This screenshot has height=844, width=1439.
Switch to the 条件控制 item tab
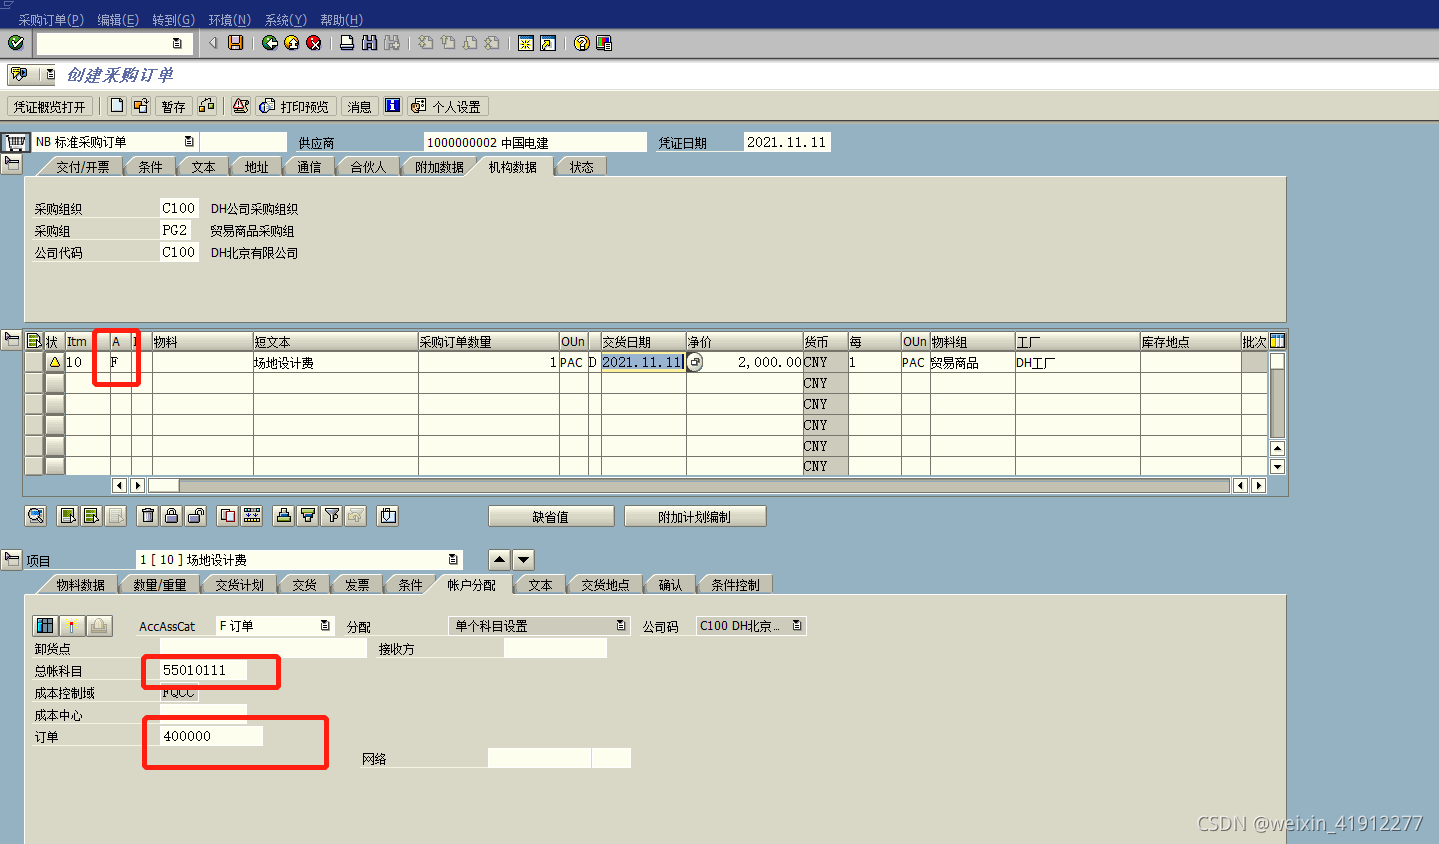pos(735,585)
